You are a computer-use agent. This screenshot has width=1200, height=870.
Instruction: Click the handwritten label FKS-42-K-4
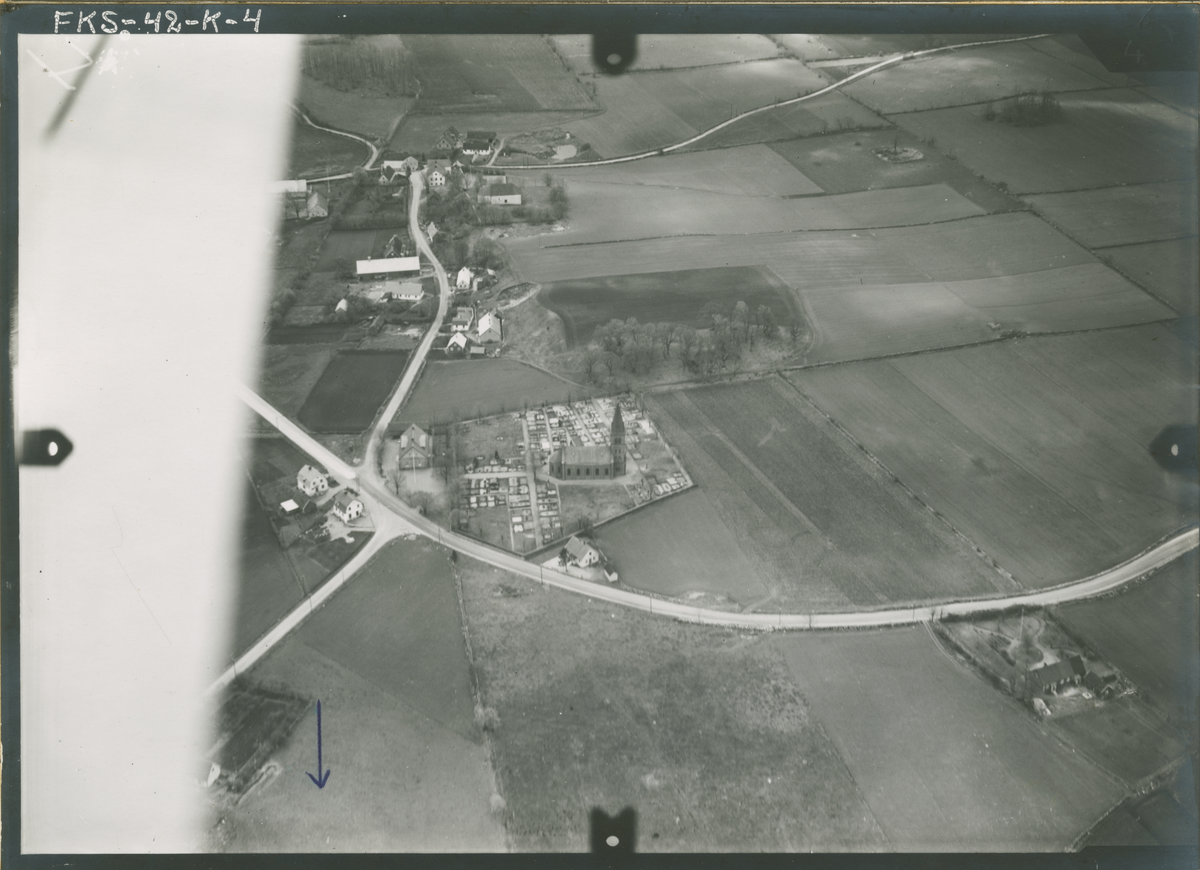click(x=157, y=21)
